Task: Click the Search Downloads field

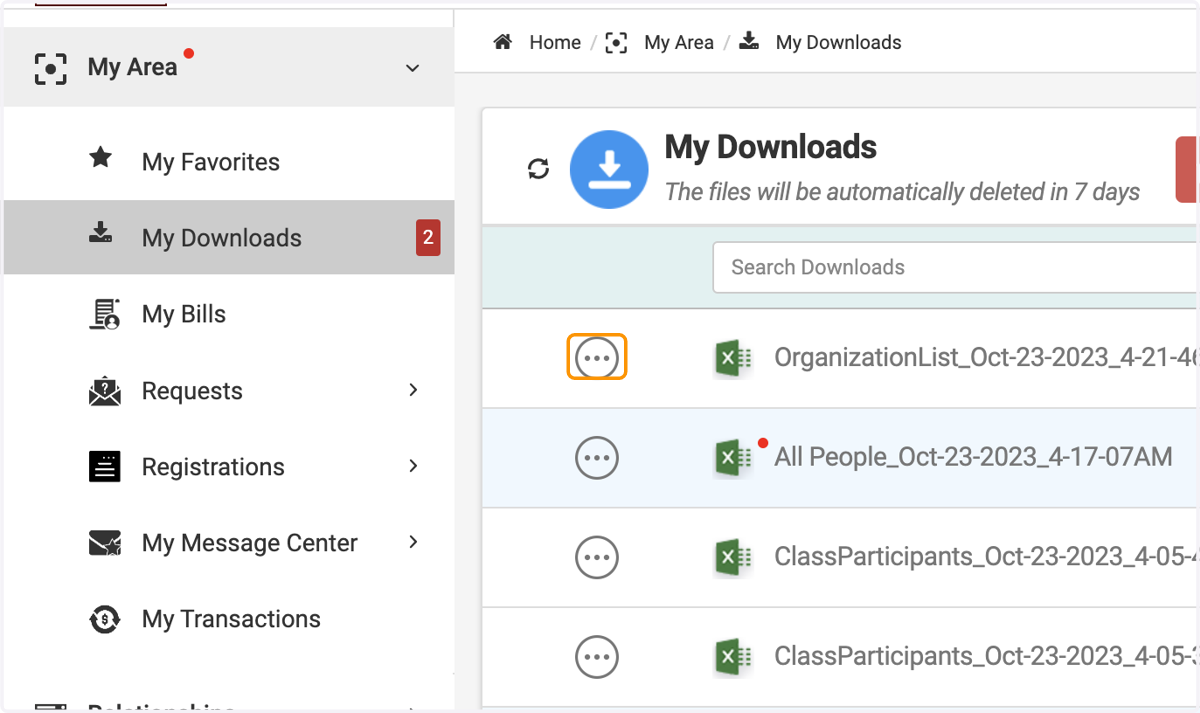Action: click(x=955, y=267)
